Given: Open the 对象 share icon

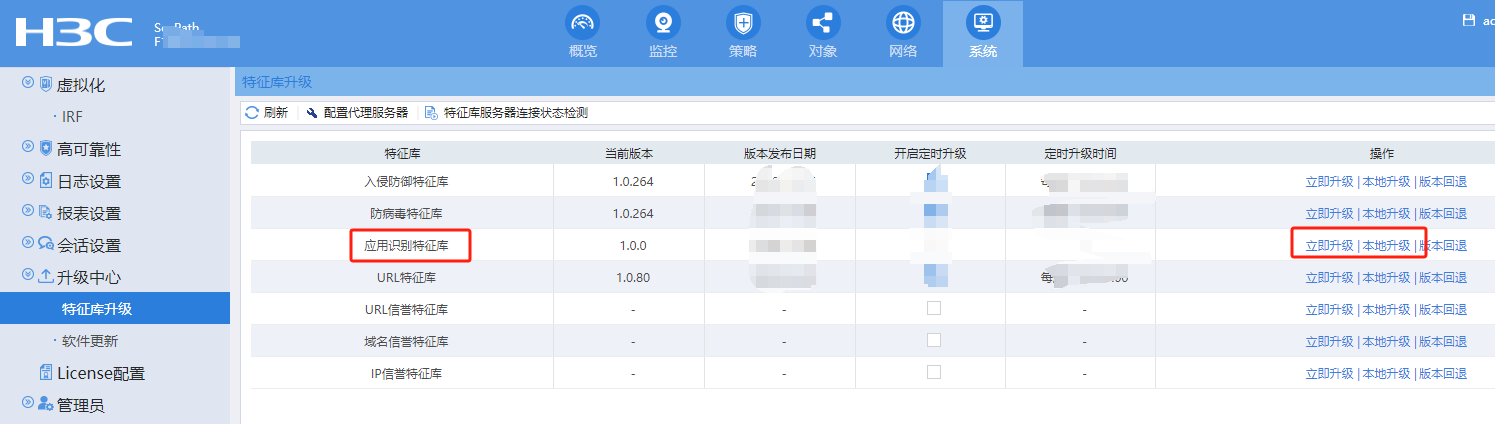Looking at the screenshot, I should 822,23.
